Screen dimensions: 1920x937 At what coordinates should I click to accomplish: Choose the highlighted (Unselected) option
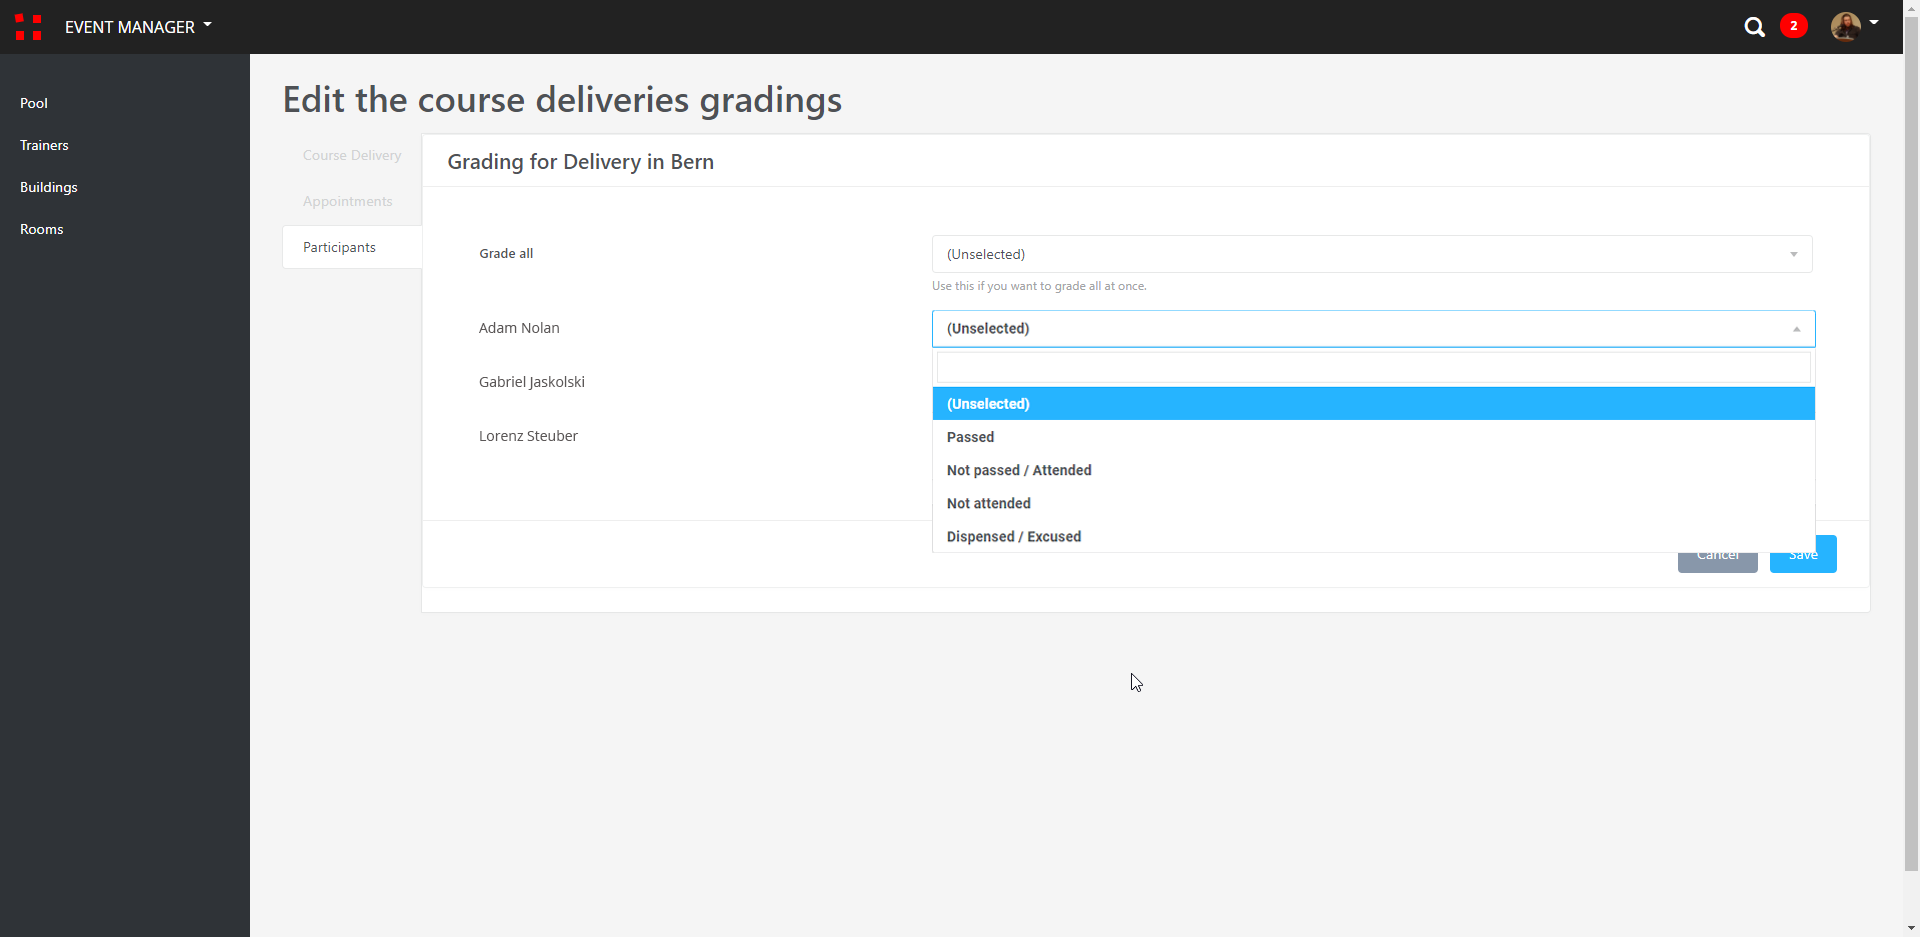point(988,404)
